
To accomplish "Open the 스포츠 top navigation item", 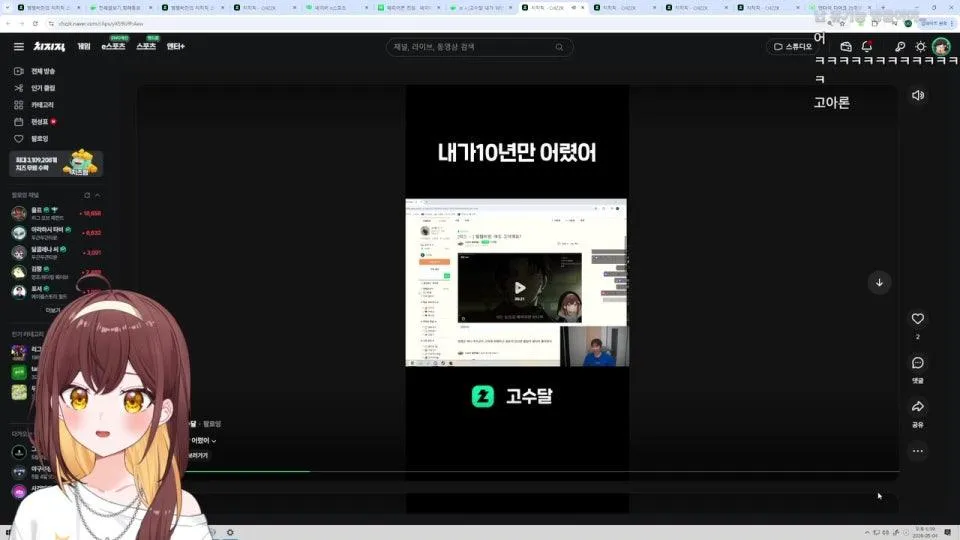I will click(x=146, y=47).
